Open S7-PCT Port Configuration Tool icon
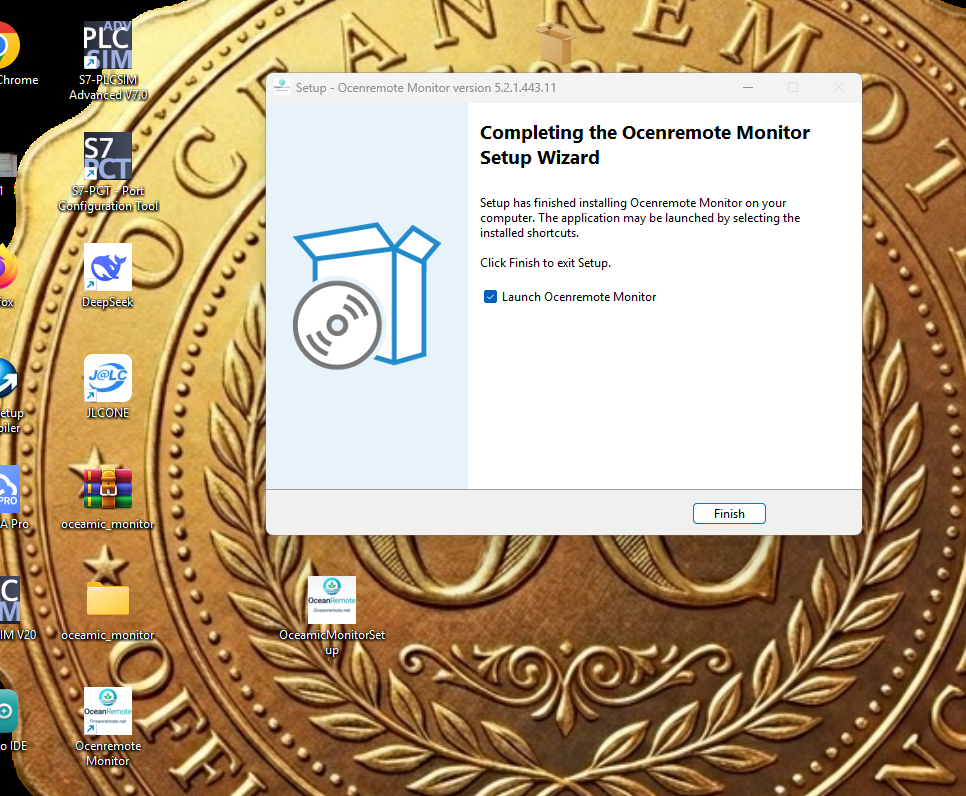966x796 pixels. click(x=108, y=173)
